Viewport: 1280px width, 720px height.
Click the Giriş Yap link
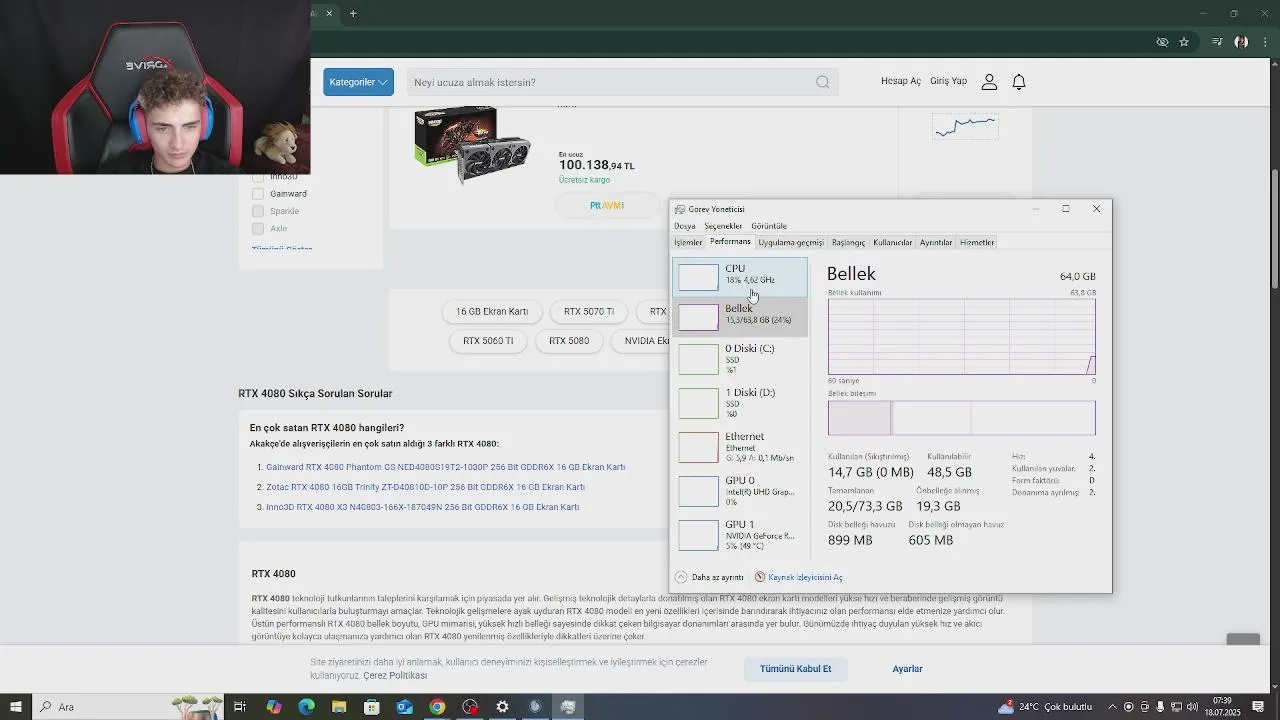[948, 81]
